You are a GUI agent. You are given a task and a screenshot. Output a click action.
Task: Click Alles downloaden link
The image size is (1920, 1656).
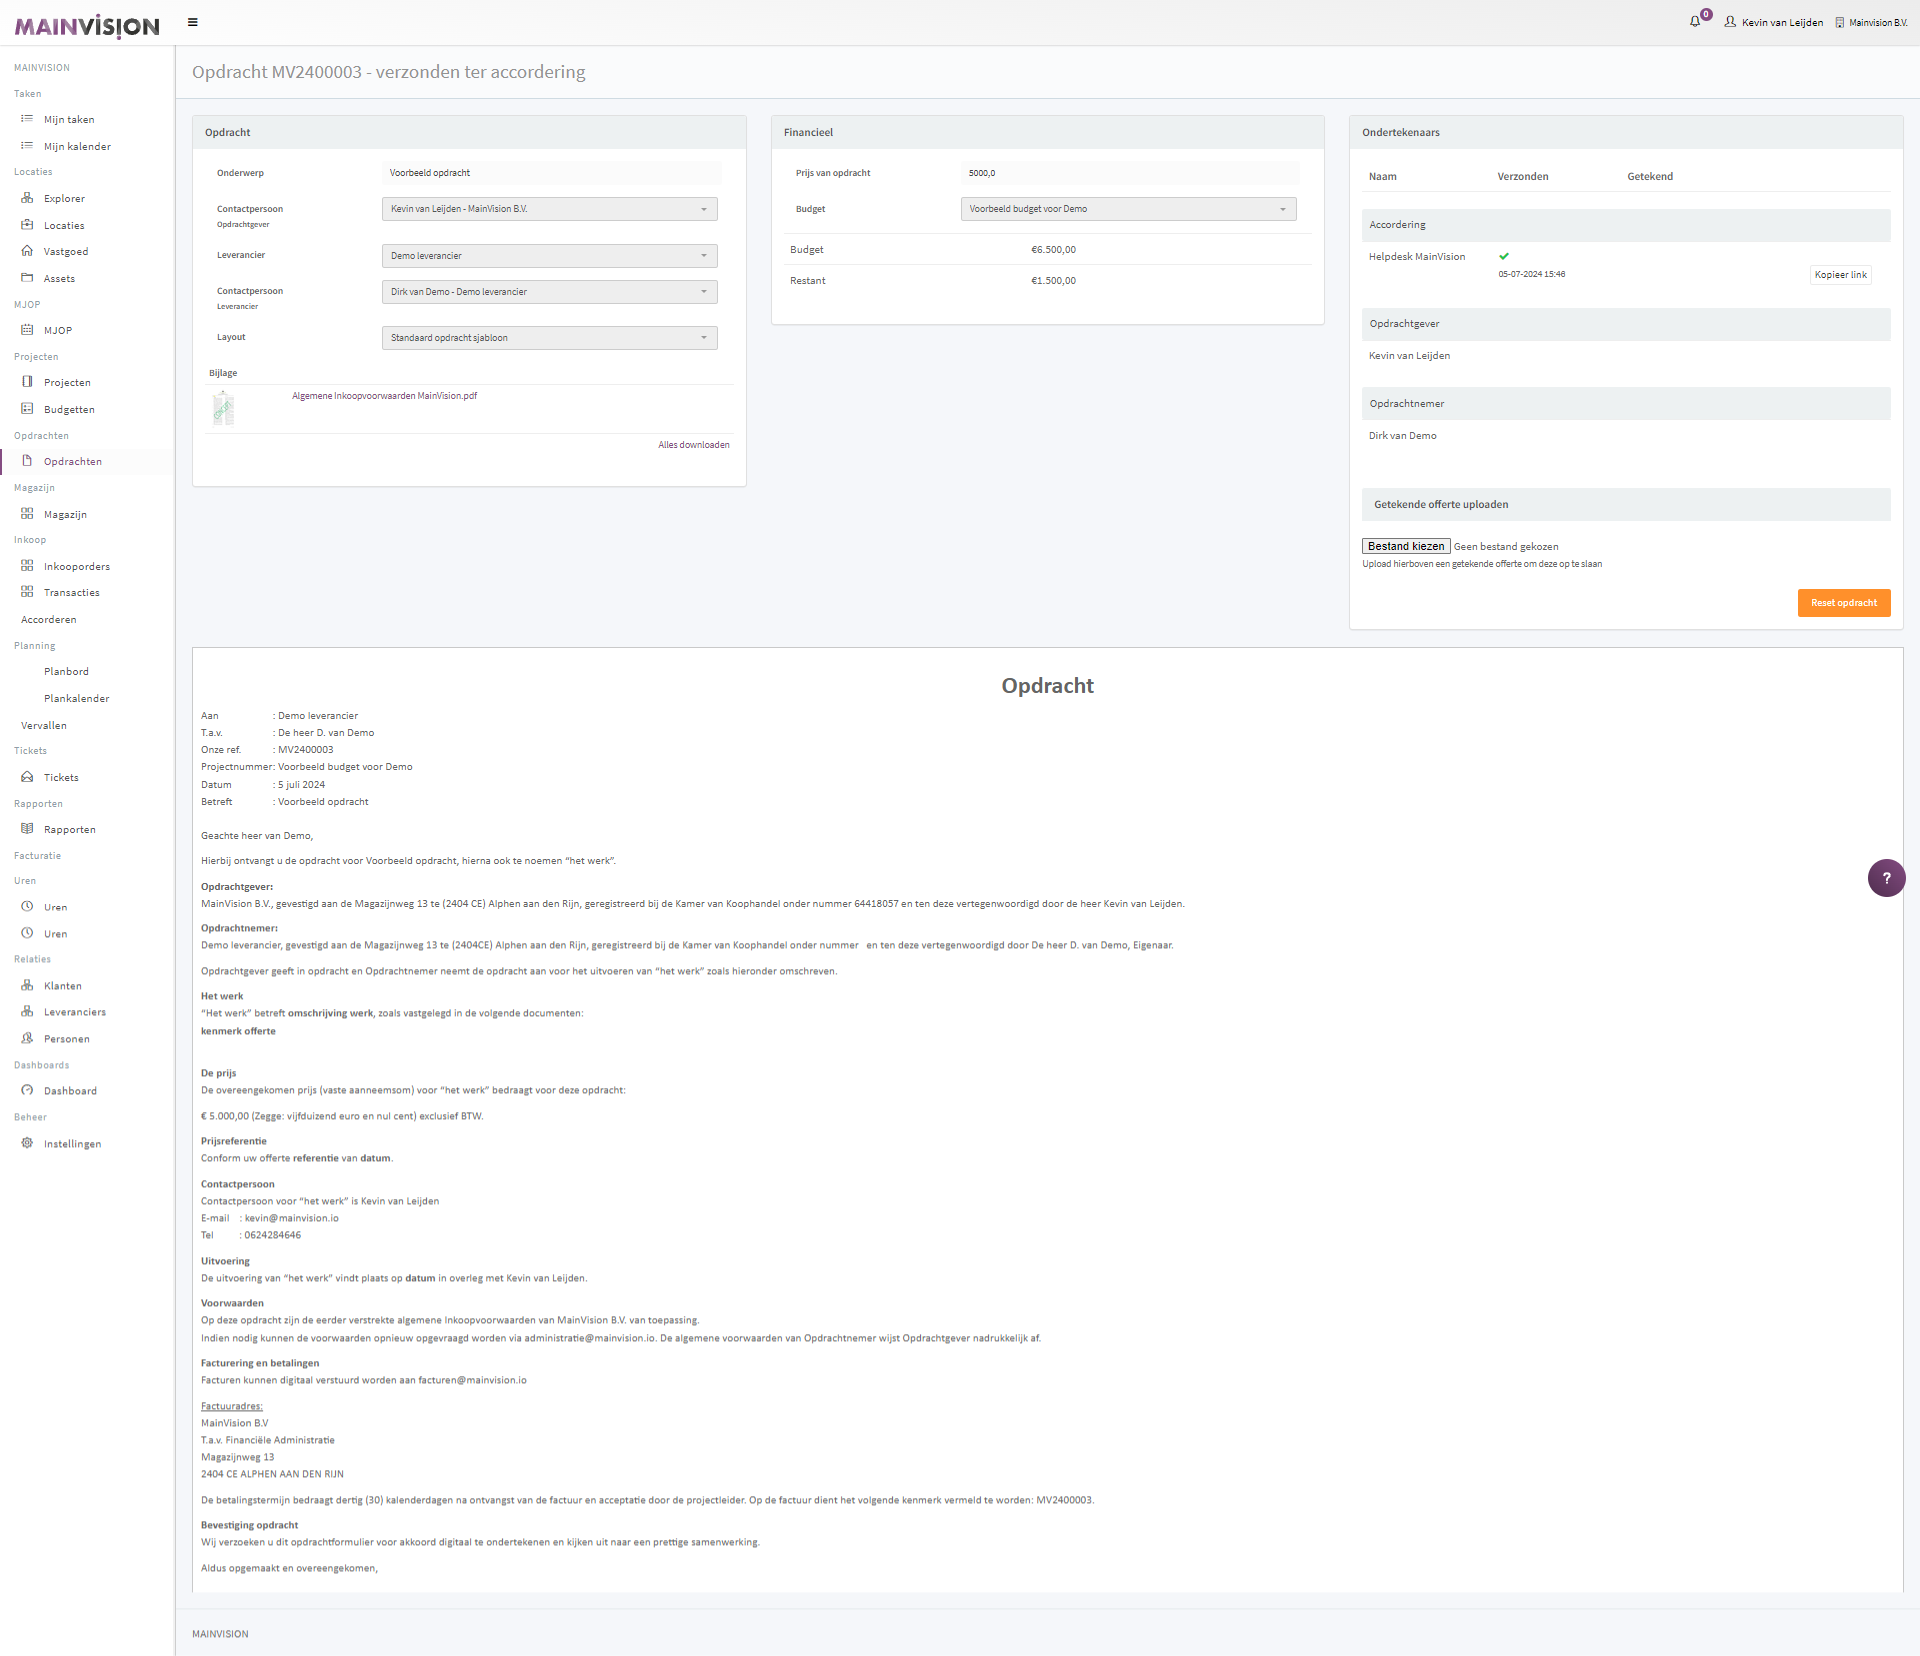point(693,445)
